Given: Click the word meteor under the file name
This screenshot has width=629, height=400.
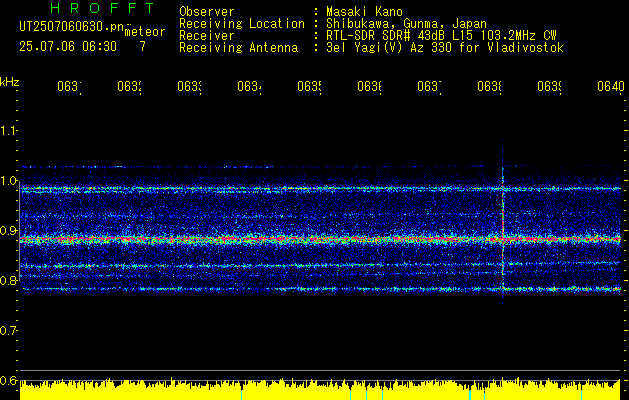Looking at the screenshot, I should point(145,32).
